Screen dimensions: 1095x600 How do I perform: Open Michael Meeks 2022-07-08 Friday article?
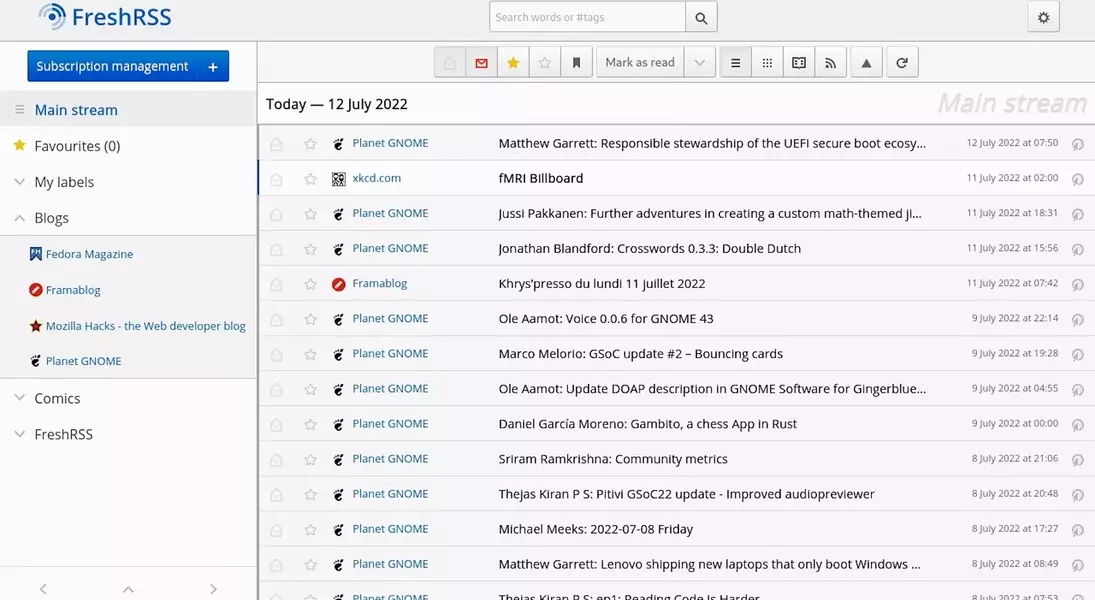596,529
